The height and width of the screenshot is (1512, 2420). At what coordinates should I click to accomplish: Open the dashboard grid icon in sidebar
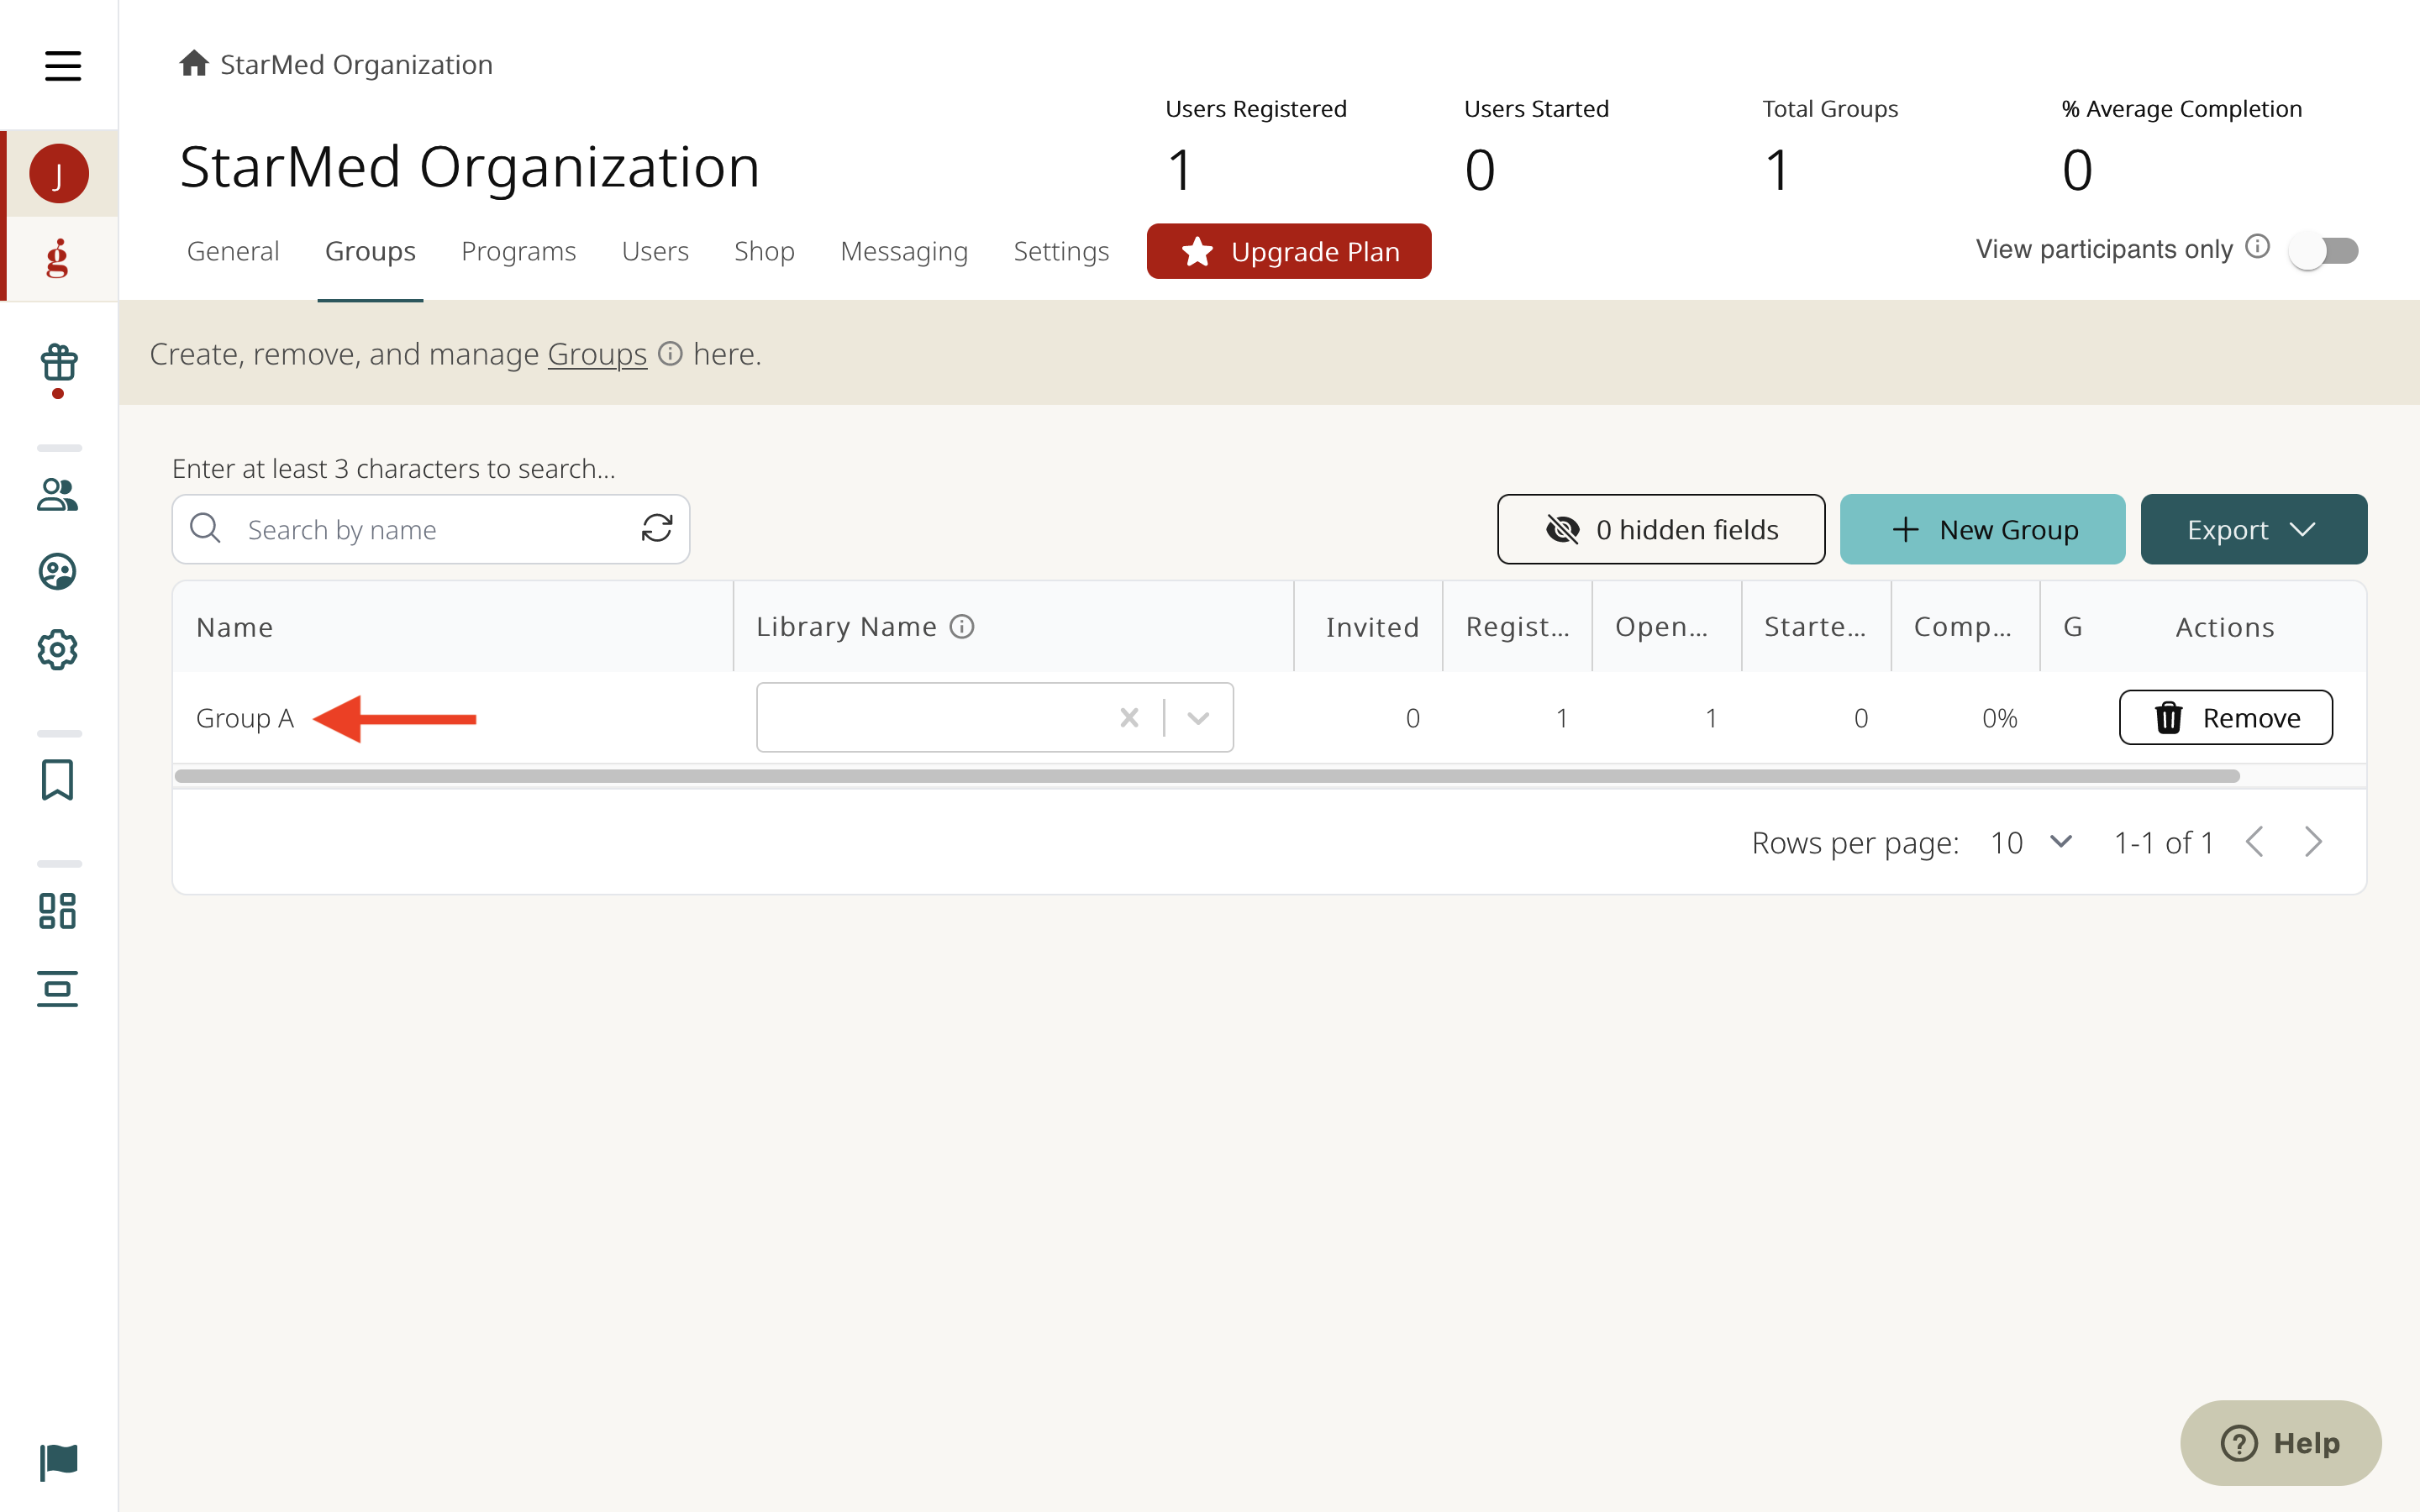[58, 911]
